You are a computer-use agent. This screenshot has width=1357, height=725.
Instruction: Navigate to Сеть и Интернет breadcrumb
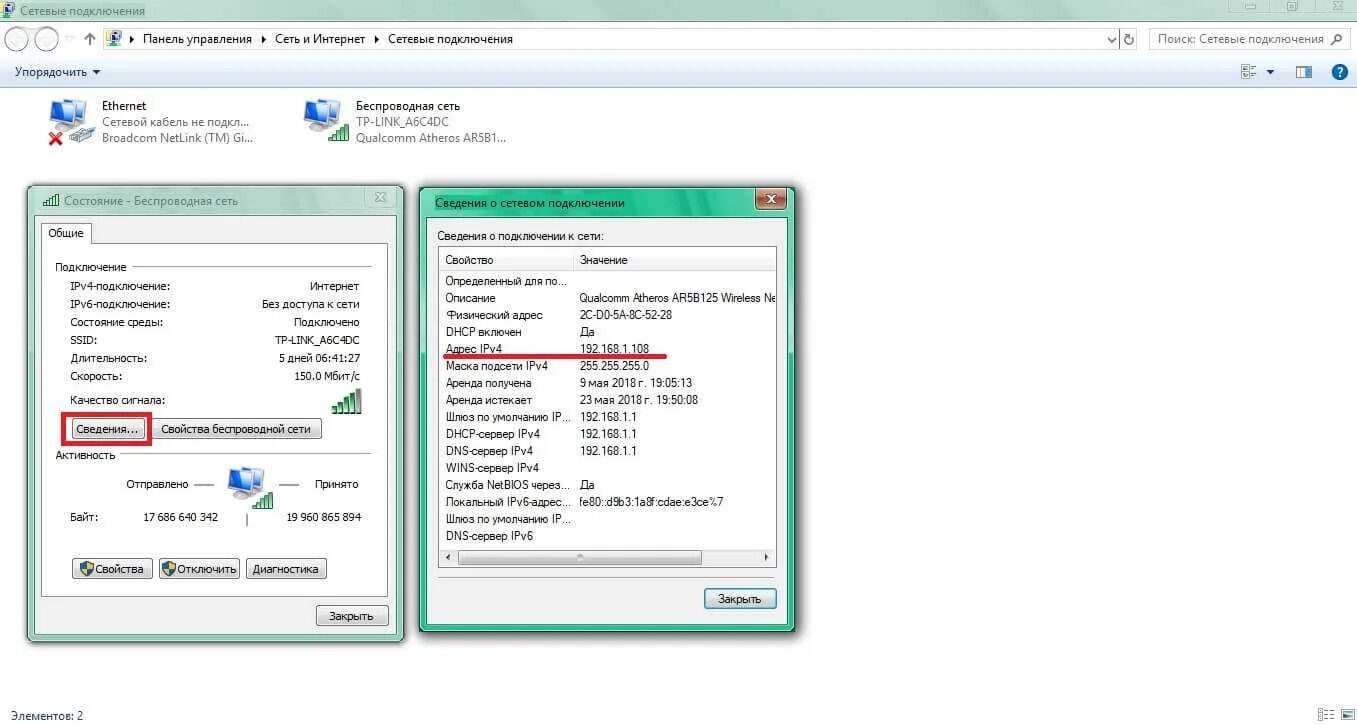[x=320, y=39]
